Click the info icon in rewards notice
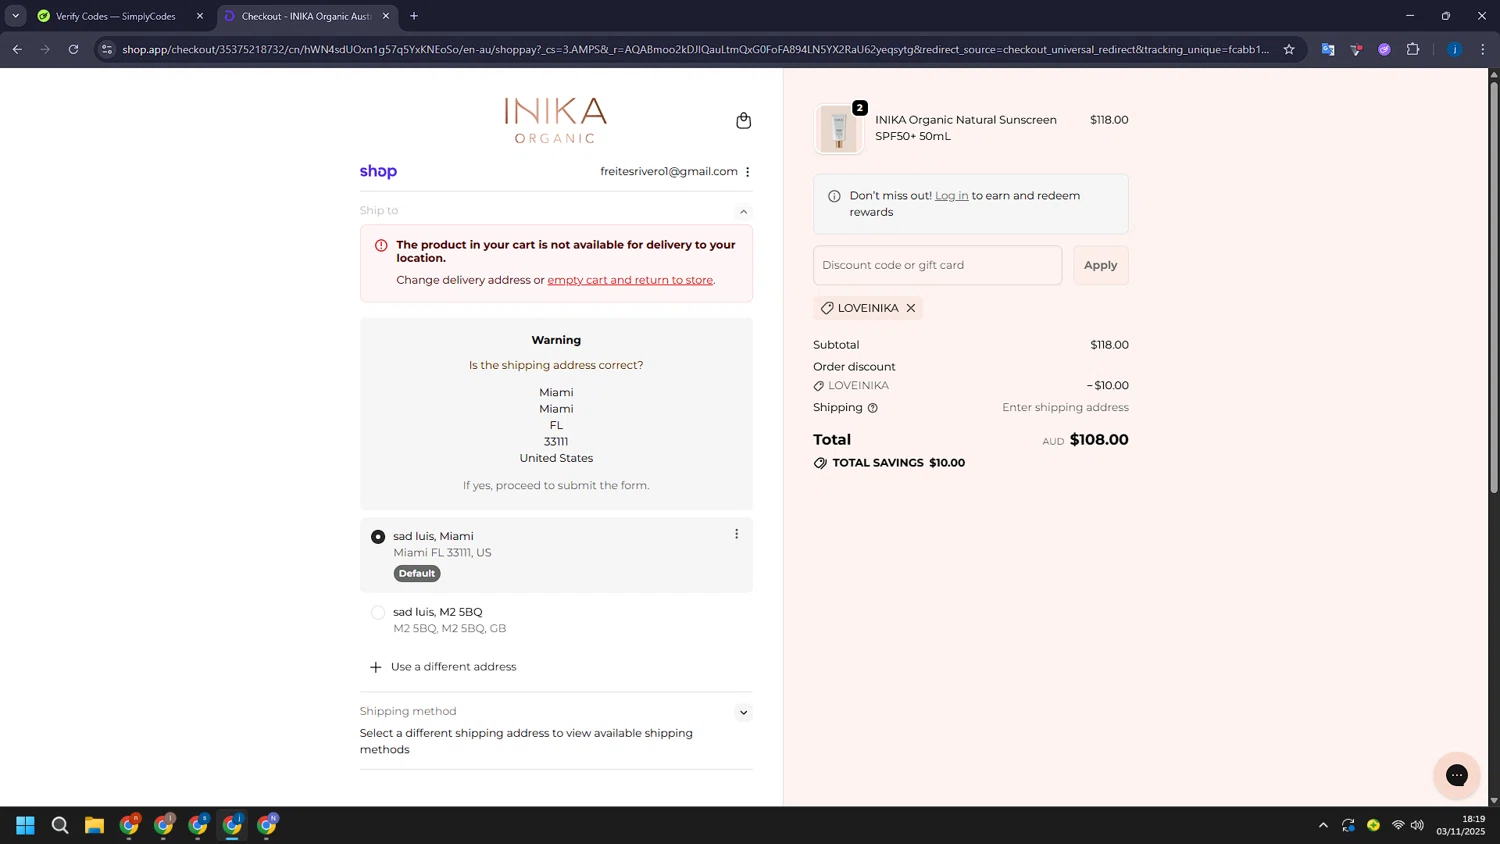 click(x=834, y=196)
